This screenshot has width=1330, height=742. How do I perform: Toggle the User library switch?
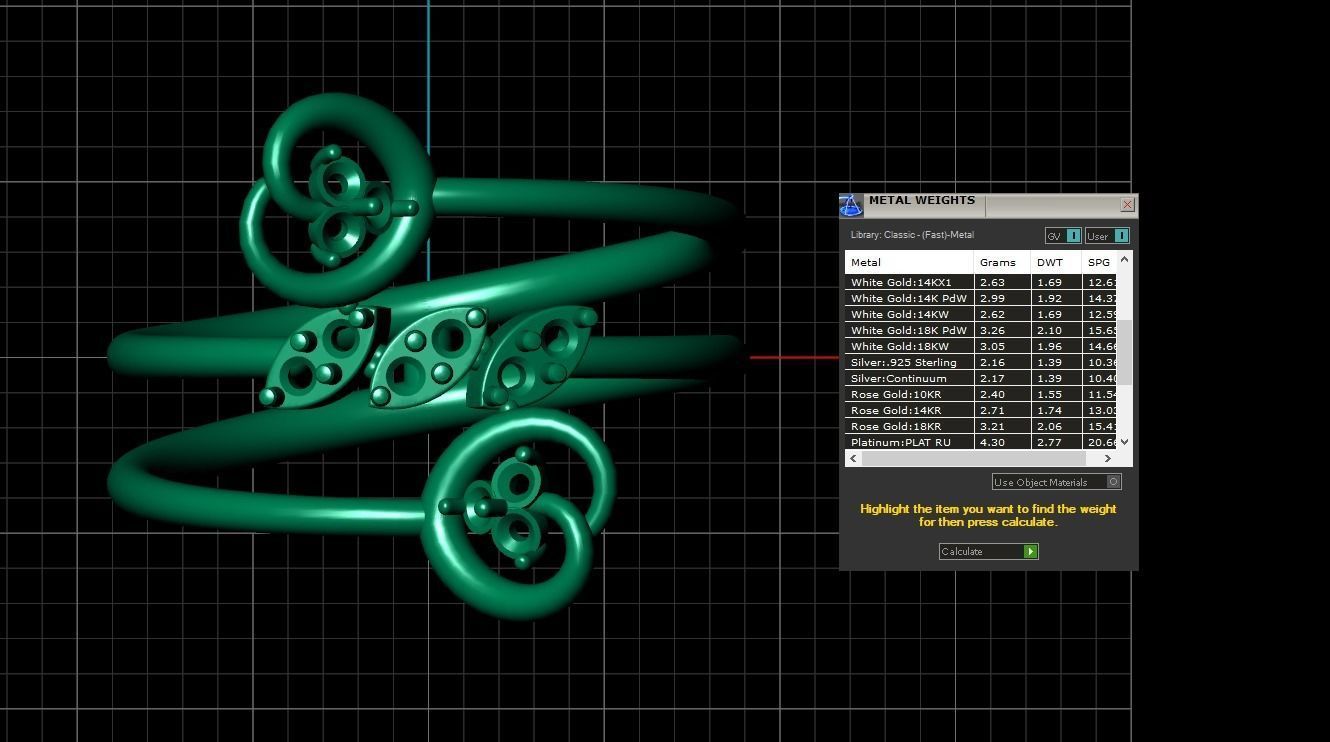pyautogui.click(x=1107, y=236)
